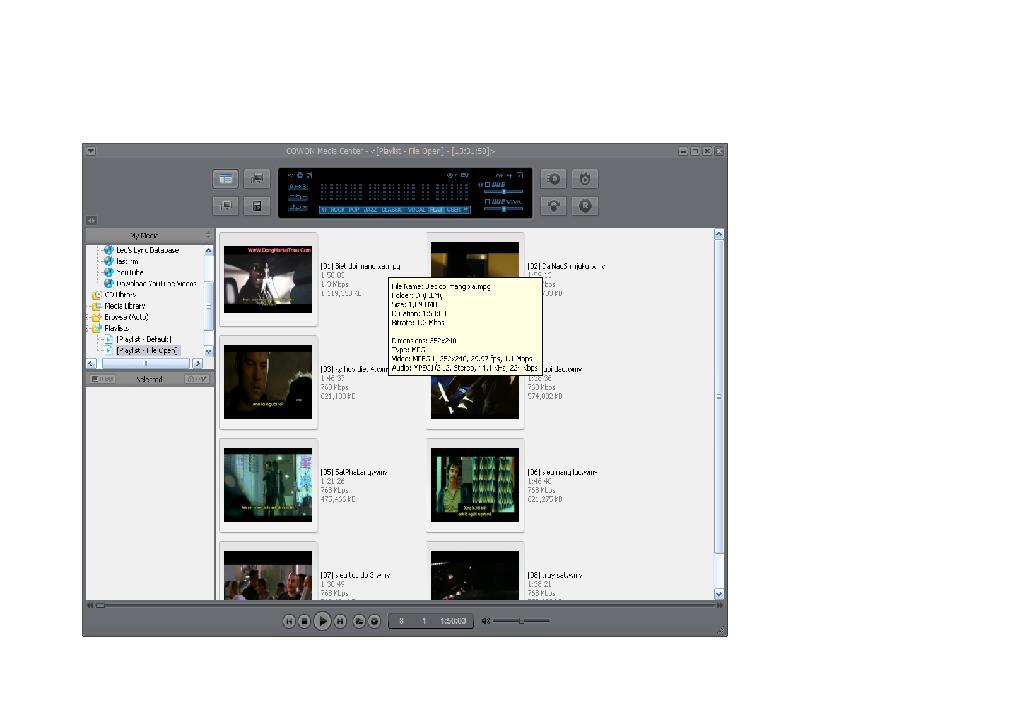1024x710 pixels.
Task: Select Download Youtube Videos entry
Action: [156, 283]
